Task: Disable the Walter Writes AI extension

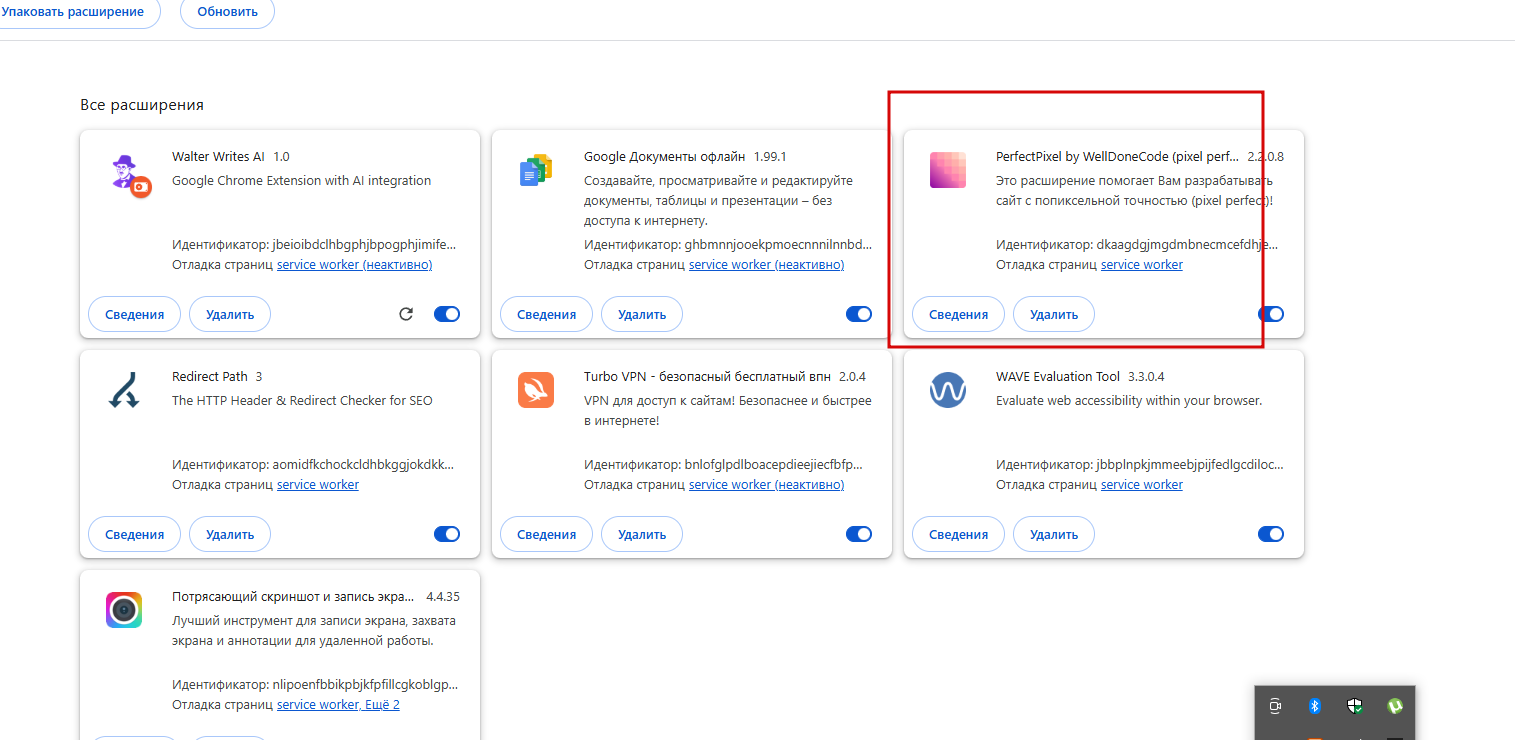Action: [x=447, y=314]
